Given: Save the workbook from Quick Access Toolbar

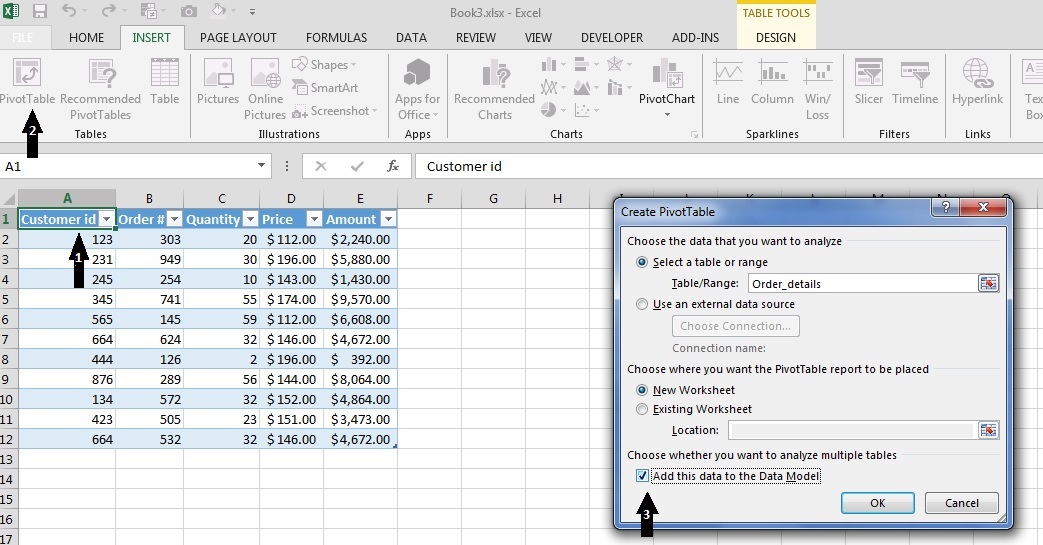Looking at the screenshot, I should click(40, 11).
